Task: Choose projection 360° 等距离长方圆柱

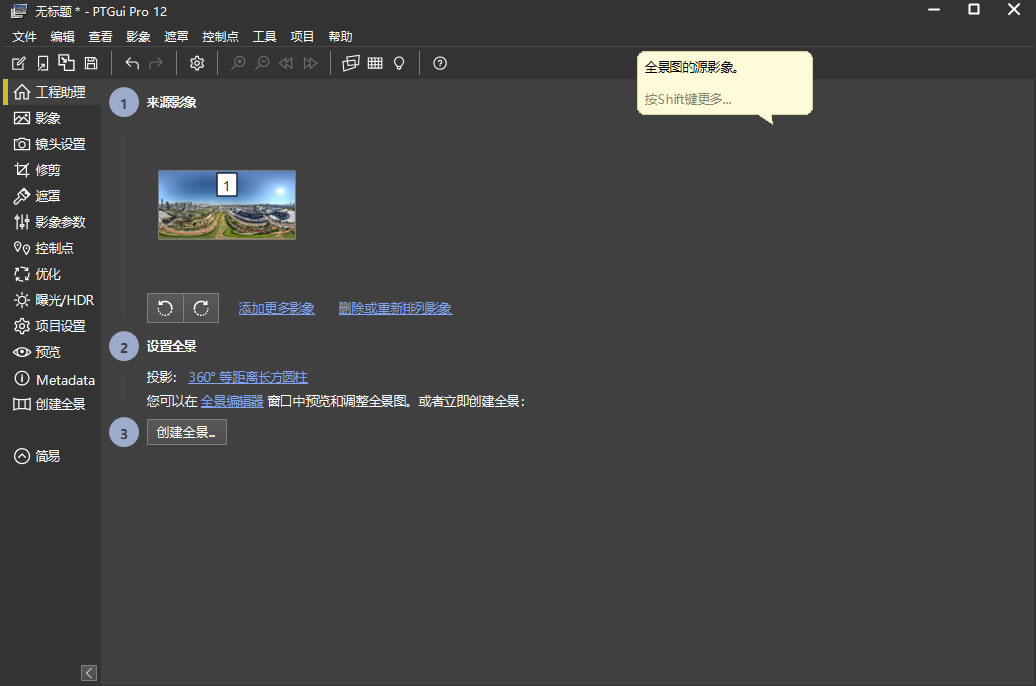Action: (x=247, y=377)
